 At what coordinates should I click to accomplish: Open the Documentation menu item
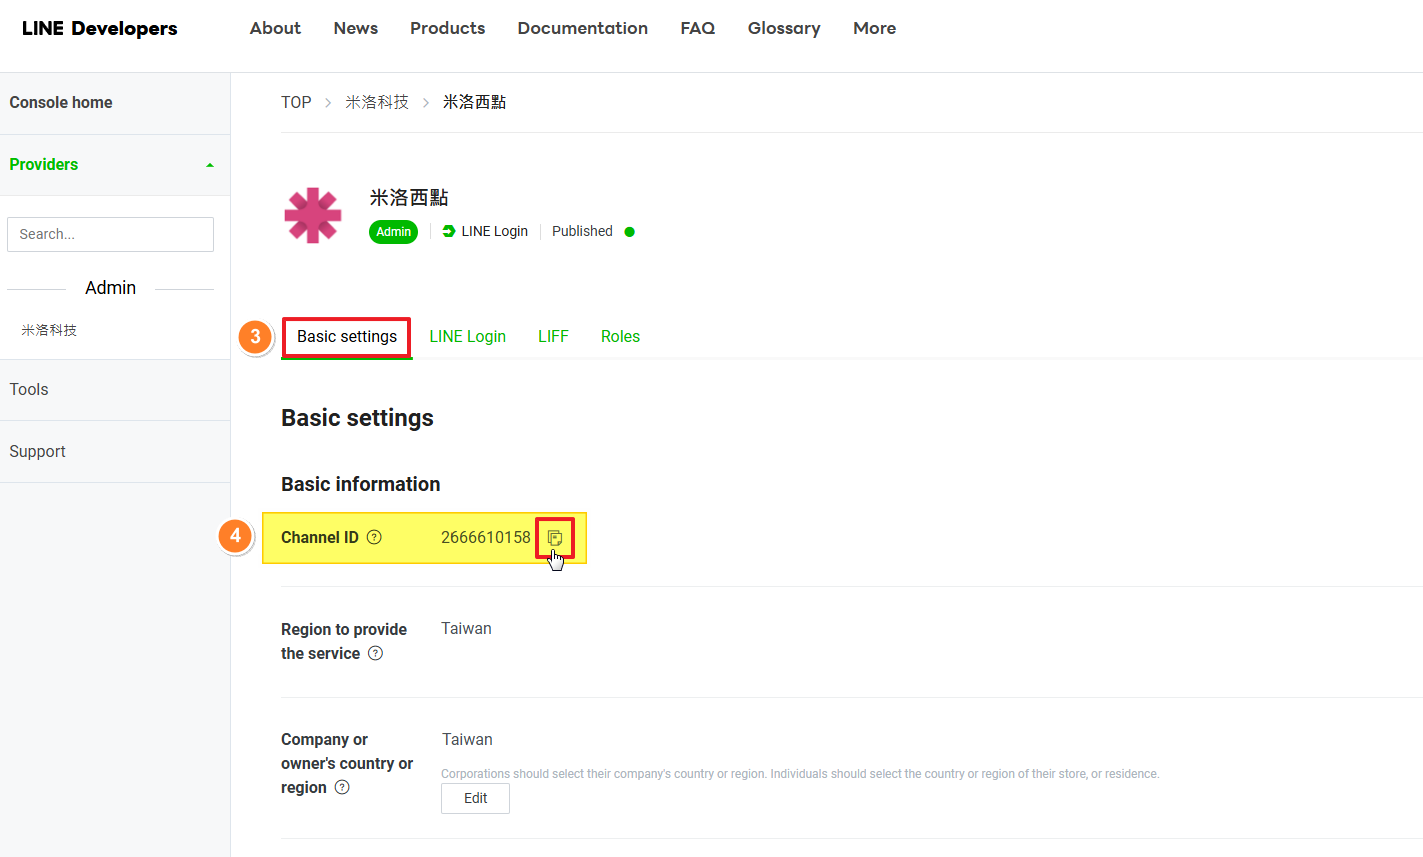(x=582, y=28)
